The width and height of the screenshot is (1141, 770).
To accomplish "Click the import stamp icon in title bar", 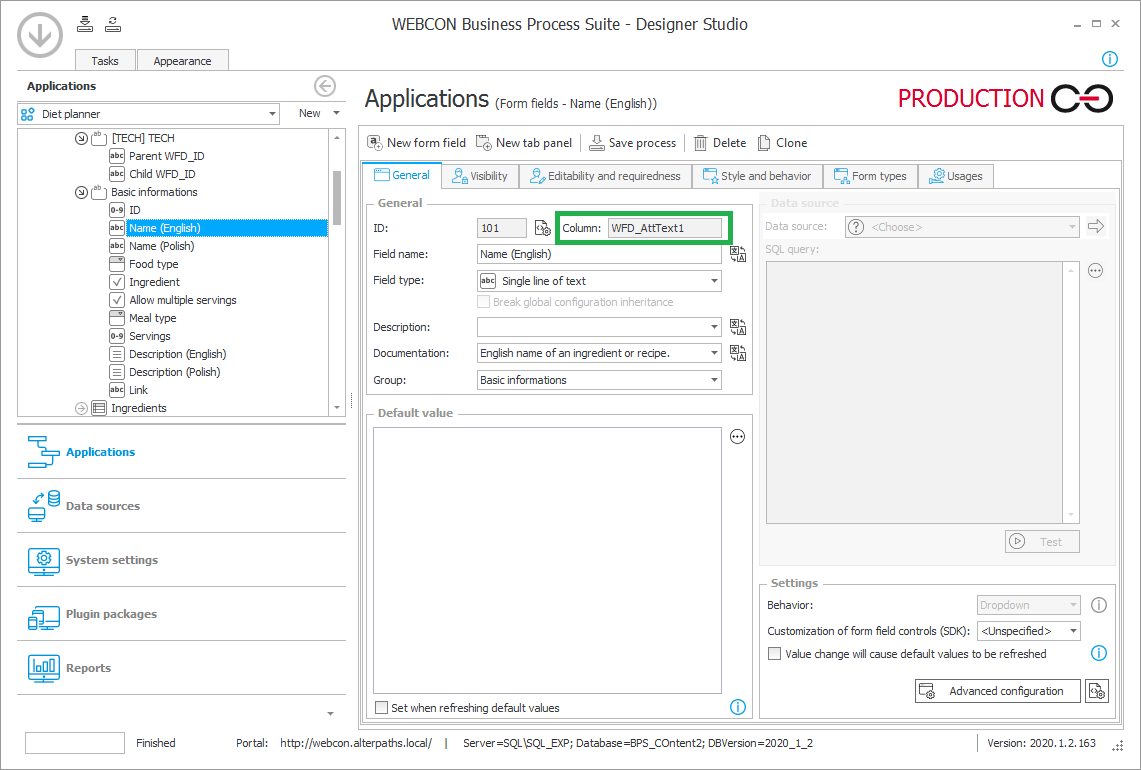I will 85,24.
